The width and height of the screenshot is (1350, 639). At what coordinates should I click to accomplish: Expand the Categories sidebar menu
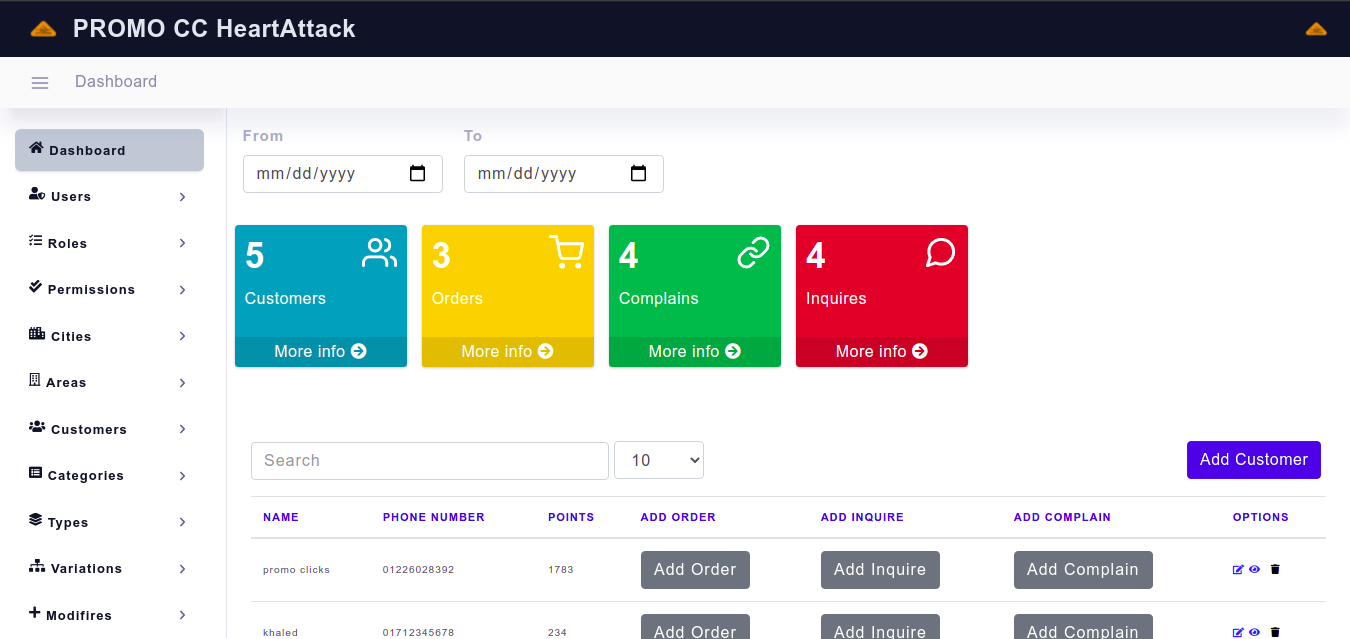(x=109, y=476)
